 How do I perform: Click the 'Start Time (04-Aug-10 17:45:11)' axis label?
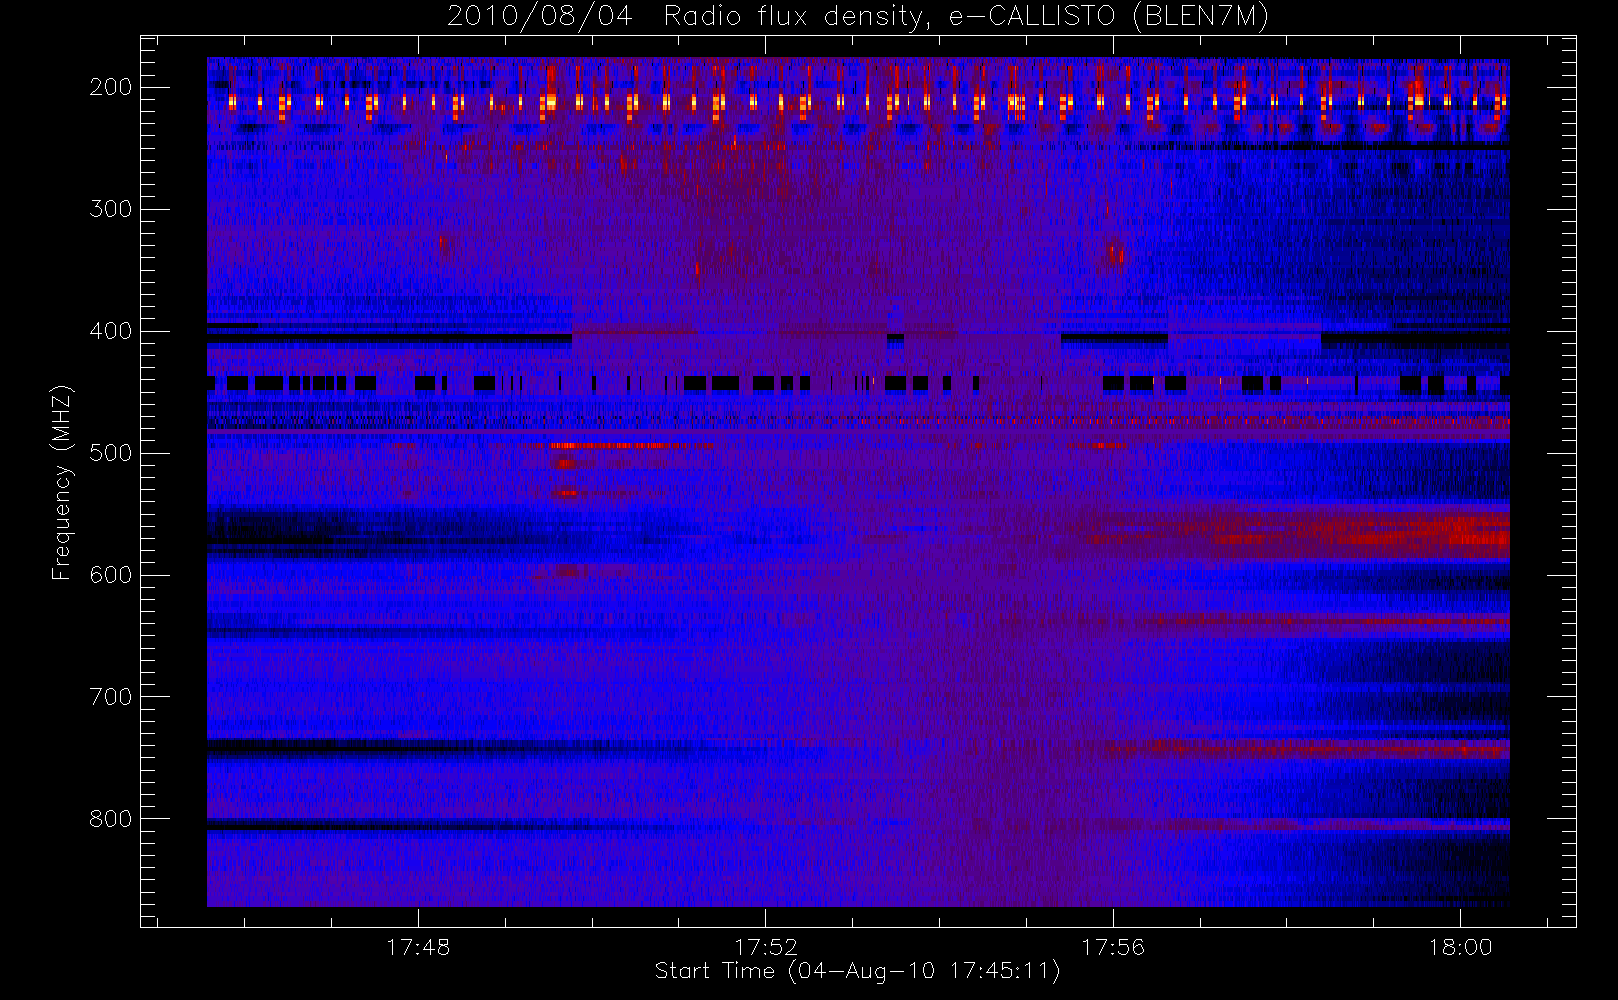857,971
